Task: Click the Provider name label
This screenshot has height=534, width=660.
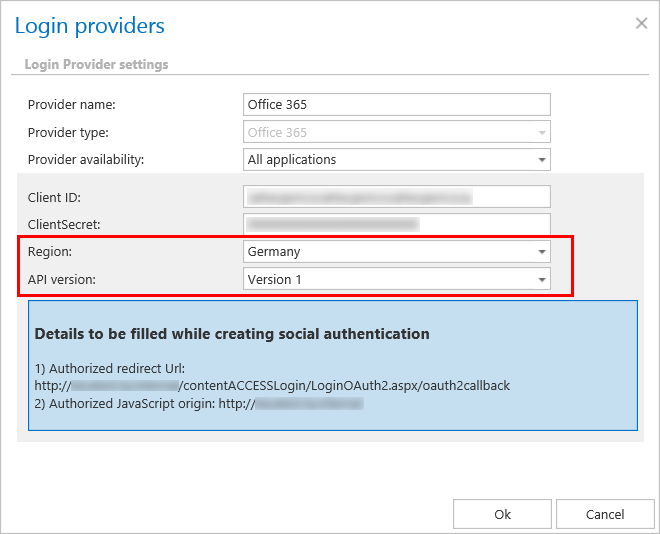Action: (x=72, y=105)
